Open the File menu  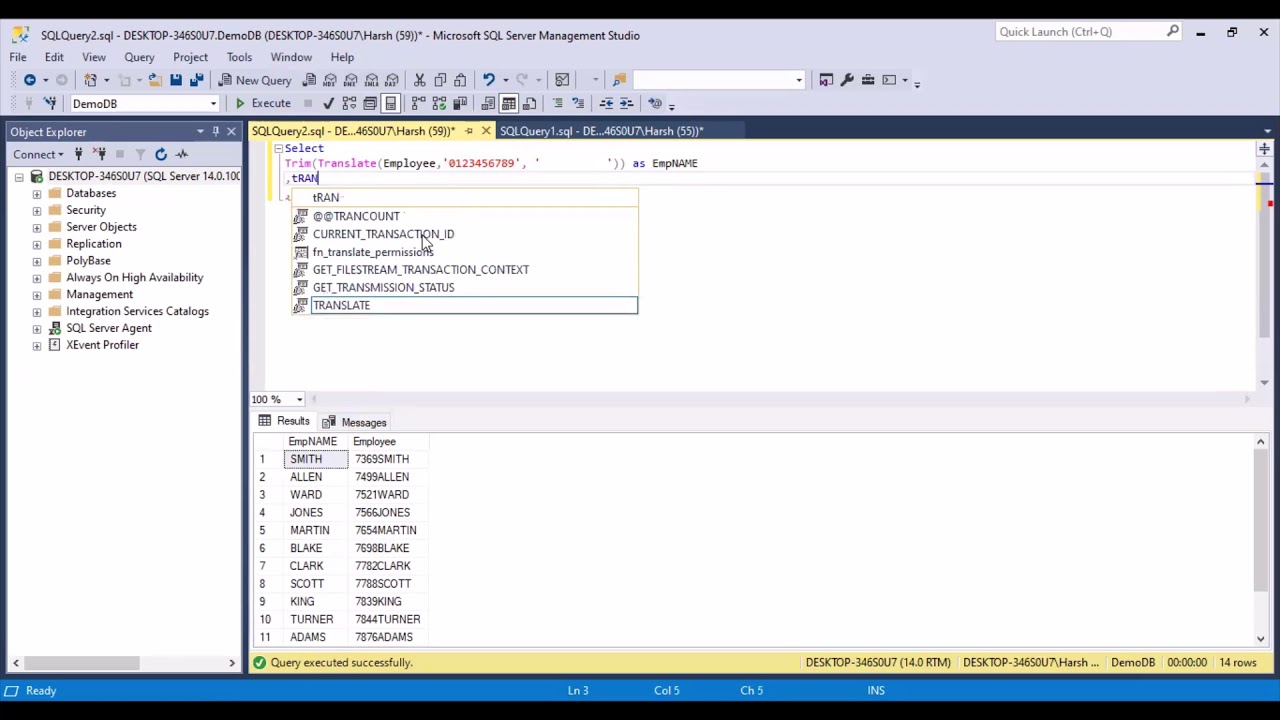(18, 57)
